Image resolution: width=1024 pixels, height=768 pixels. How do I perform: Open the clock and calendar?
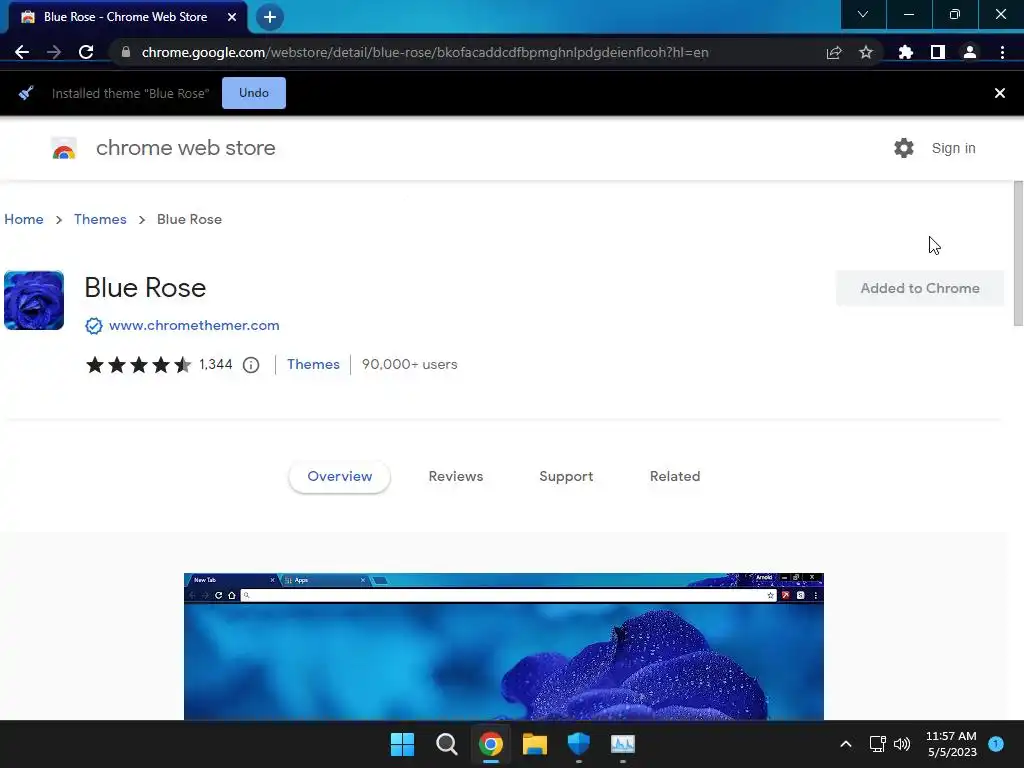(952, 744)
